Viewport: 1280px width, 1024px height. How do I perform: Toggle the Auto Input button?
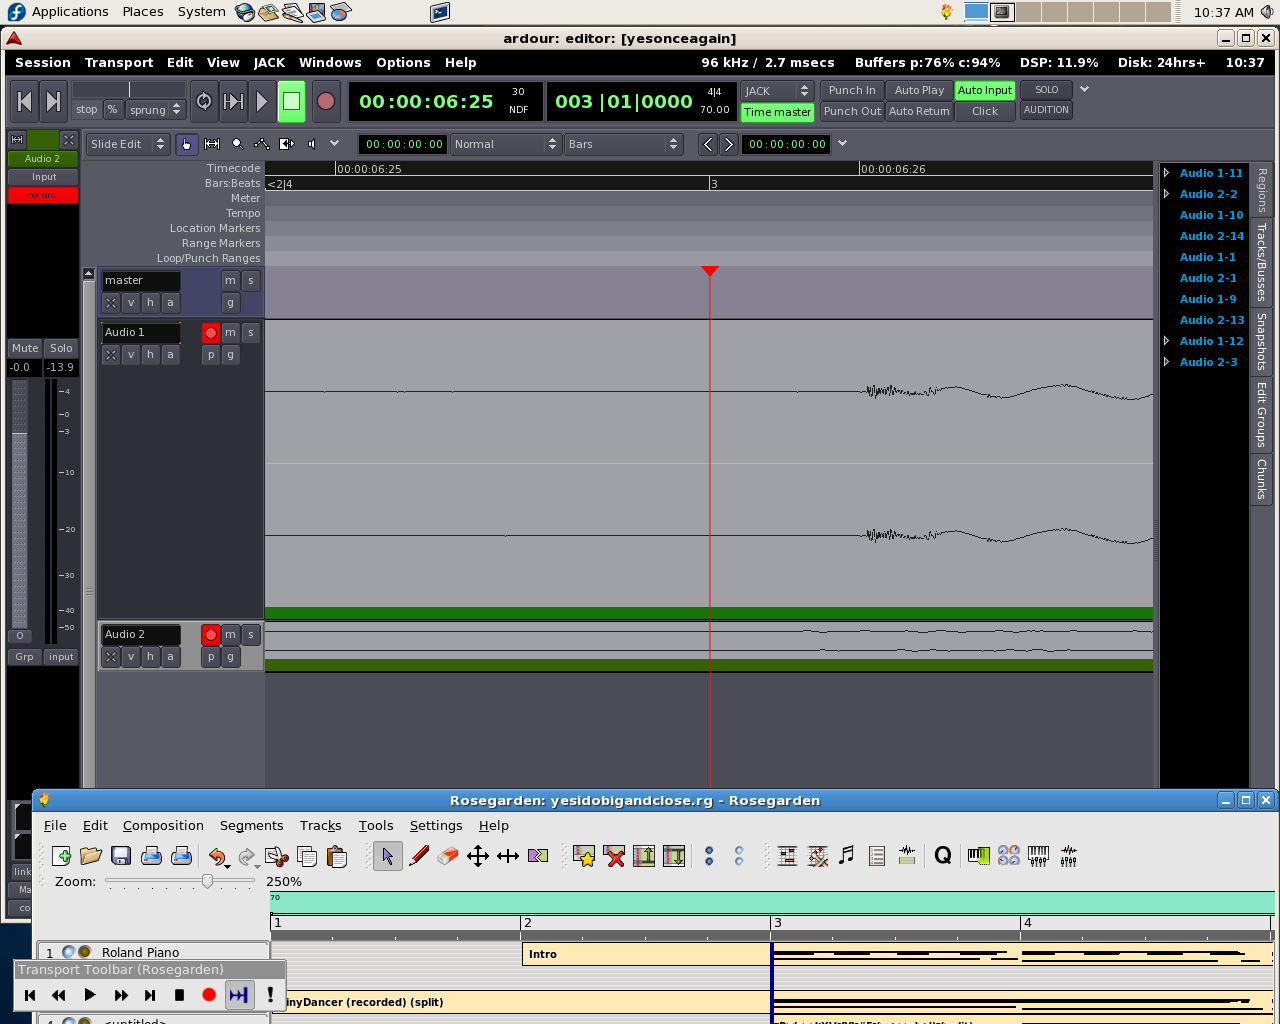(x=984, y=90)
